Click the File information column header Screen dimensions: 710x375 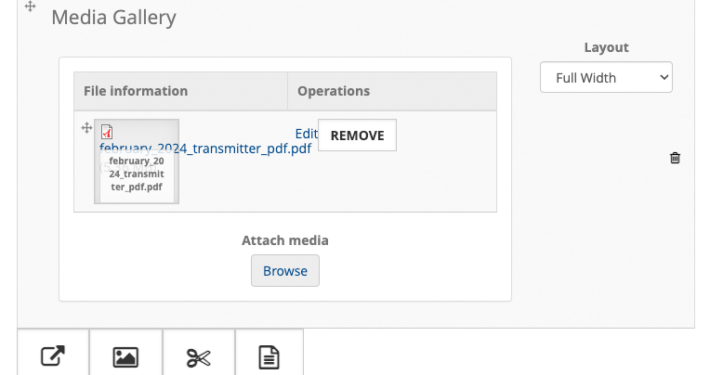tap(135, 91)
